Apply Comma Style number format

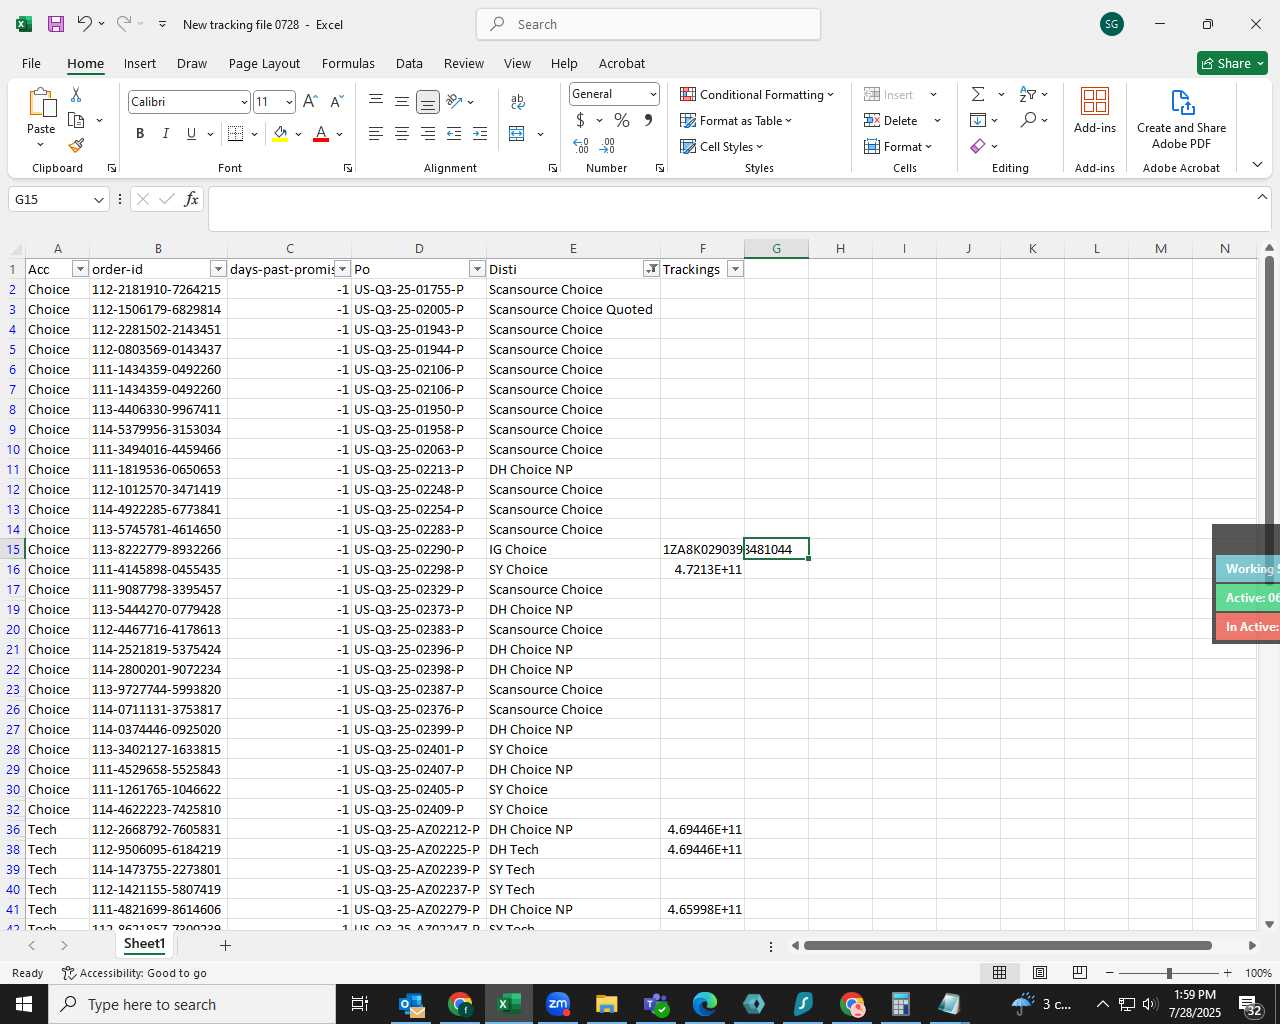[648, 120]
